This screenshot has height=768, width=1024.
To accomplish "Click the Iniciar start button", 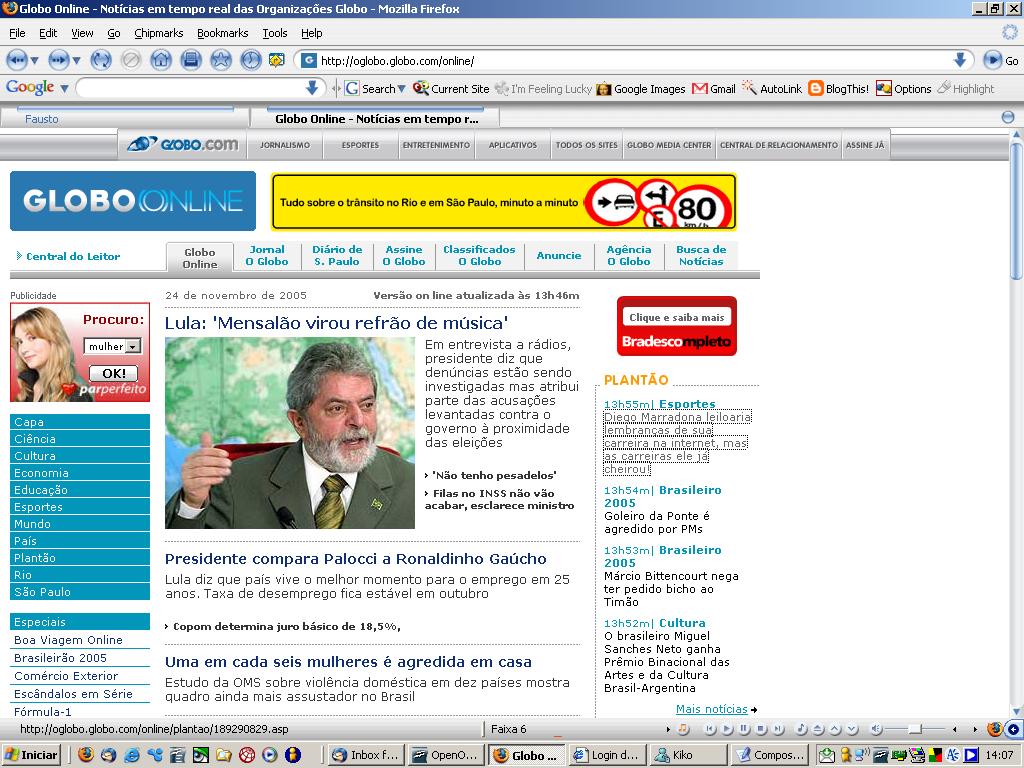I will pos(31,755).
